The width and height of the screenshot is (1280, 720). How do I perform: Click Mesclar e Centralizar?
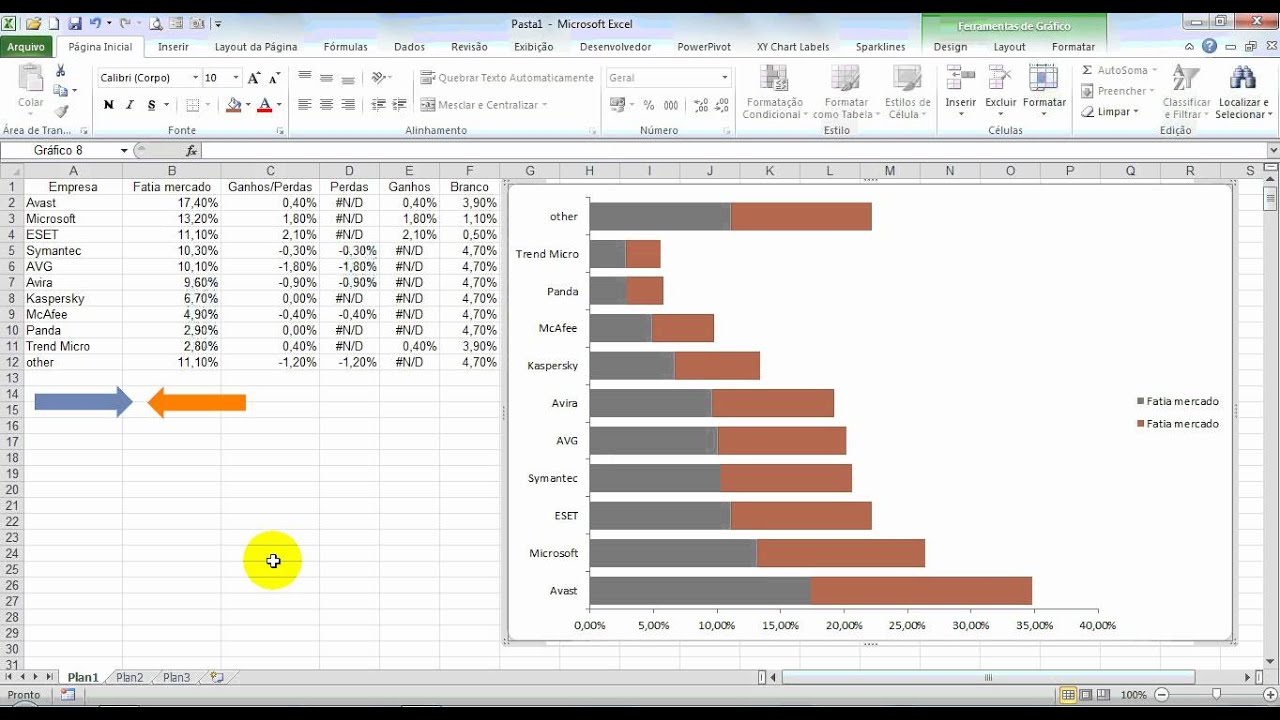click(x=484, y=105)
